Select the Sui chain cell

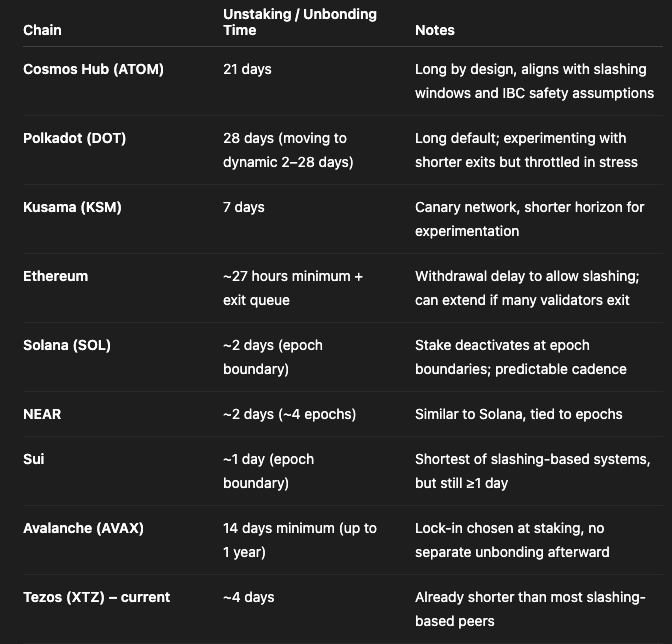point(34,459)
